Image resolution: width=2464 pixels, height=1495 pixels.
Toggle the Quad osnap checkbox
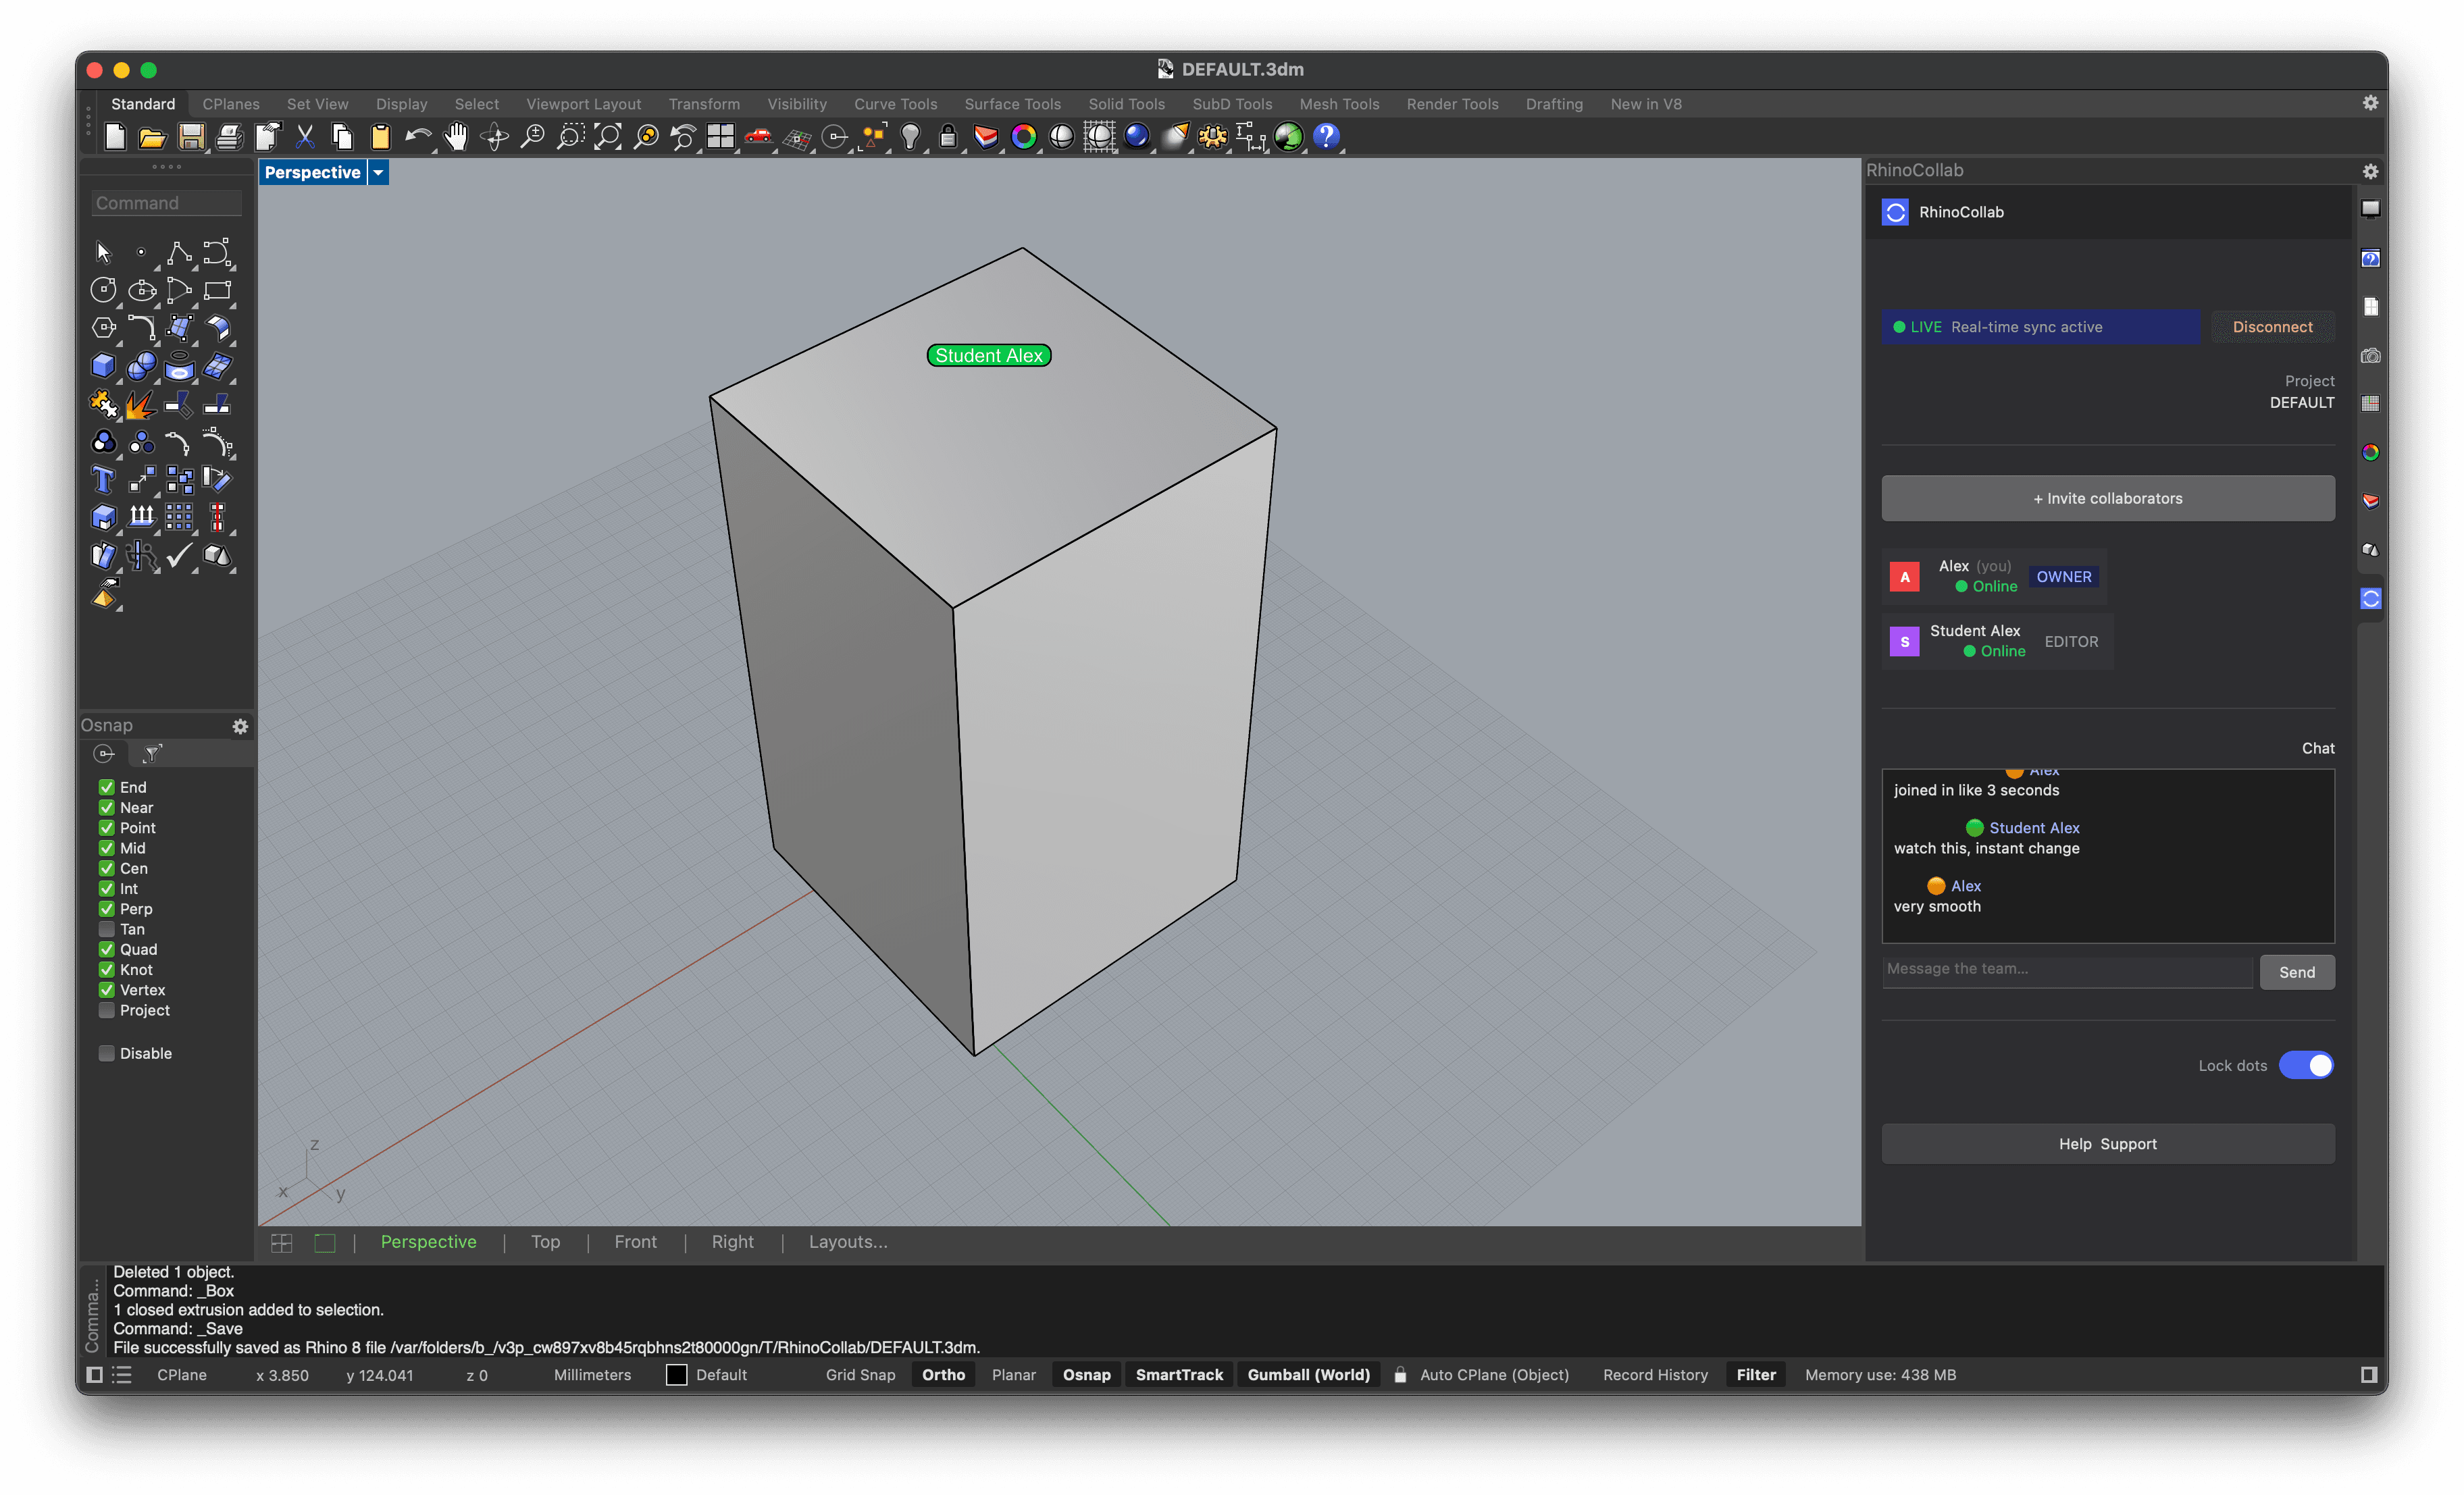point(106,950)
